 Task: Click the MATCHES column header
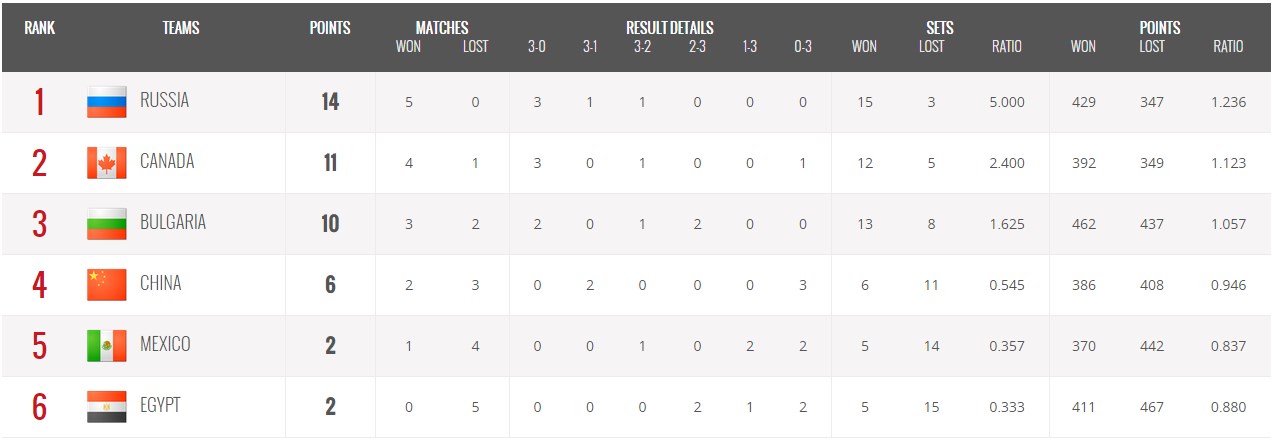pos(442,28)
